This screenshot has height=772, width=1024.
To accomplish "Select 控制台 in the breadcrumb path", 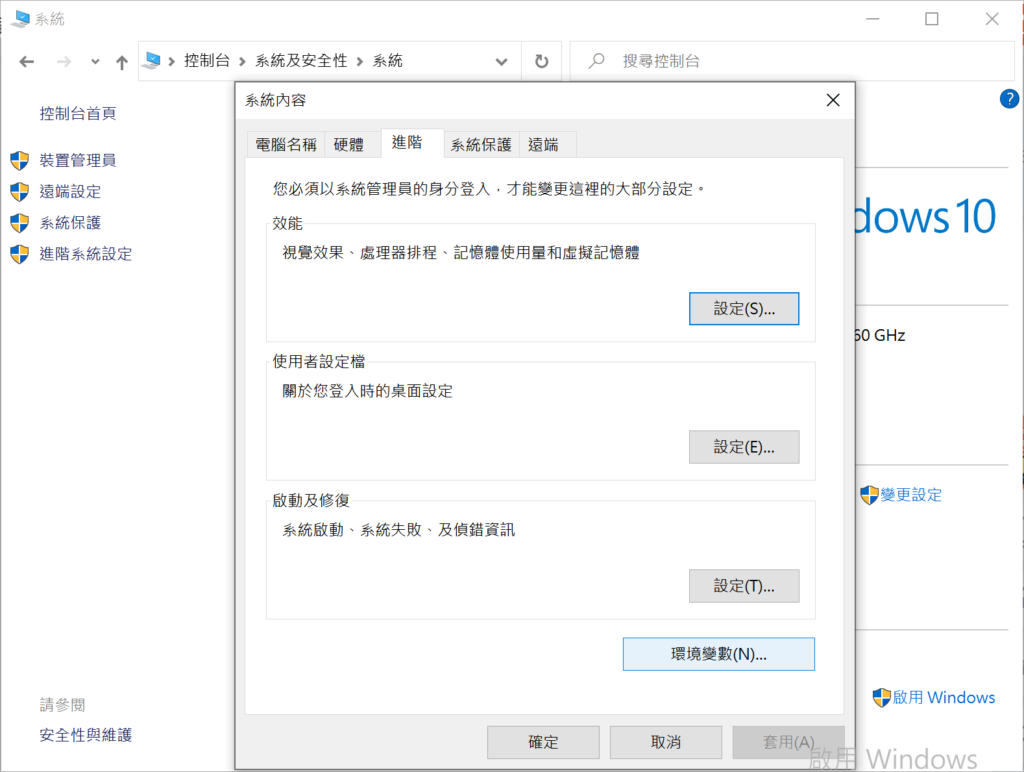I will click(x=207, y=61).
